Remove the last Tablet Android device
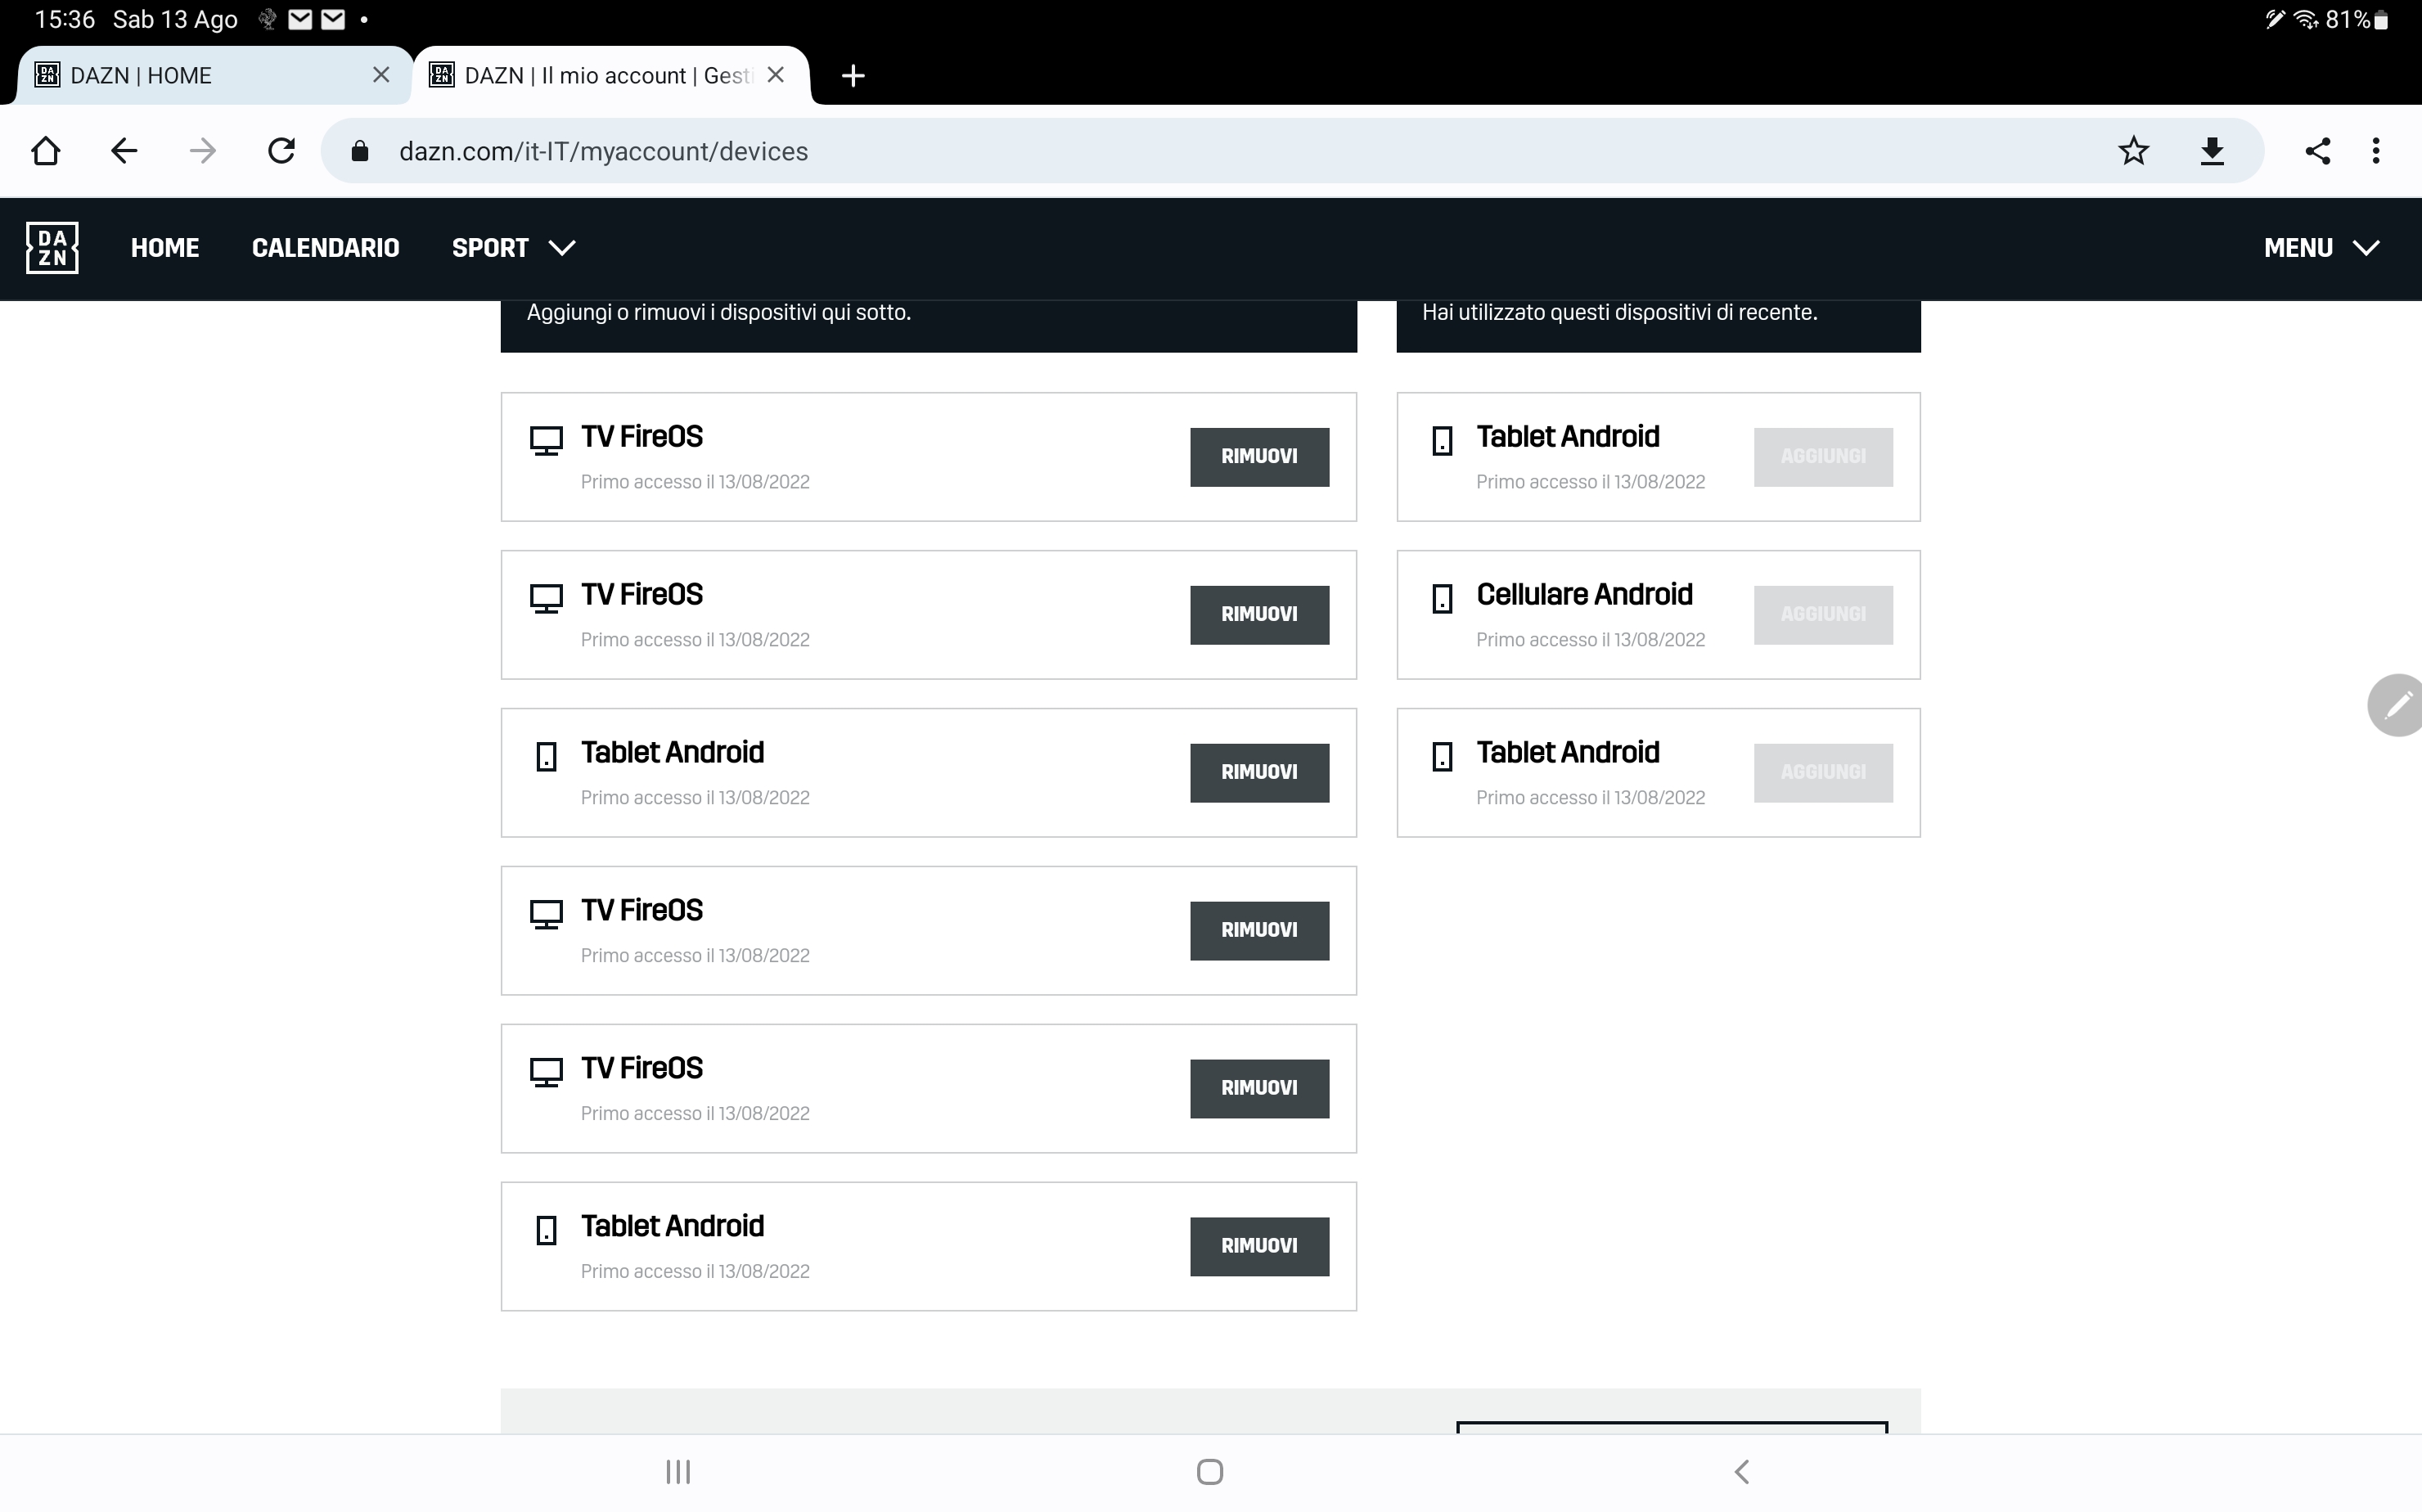This screenshot has width=2422, height=1512. click(1259, 1247)
